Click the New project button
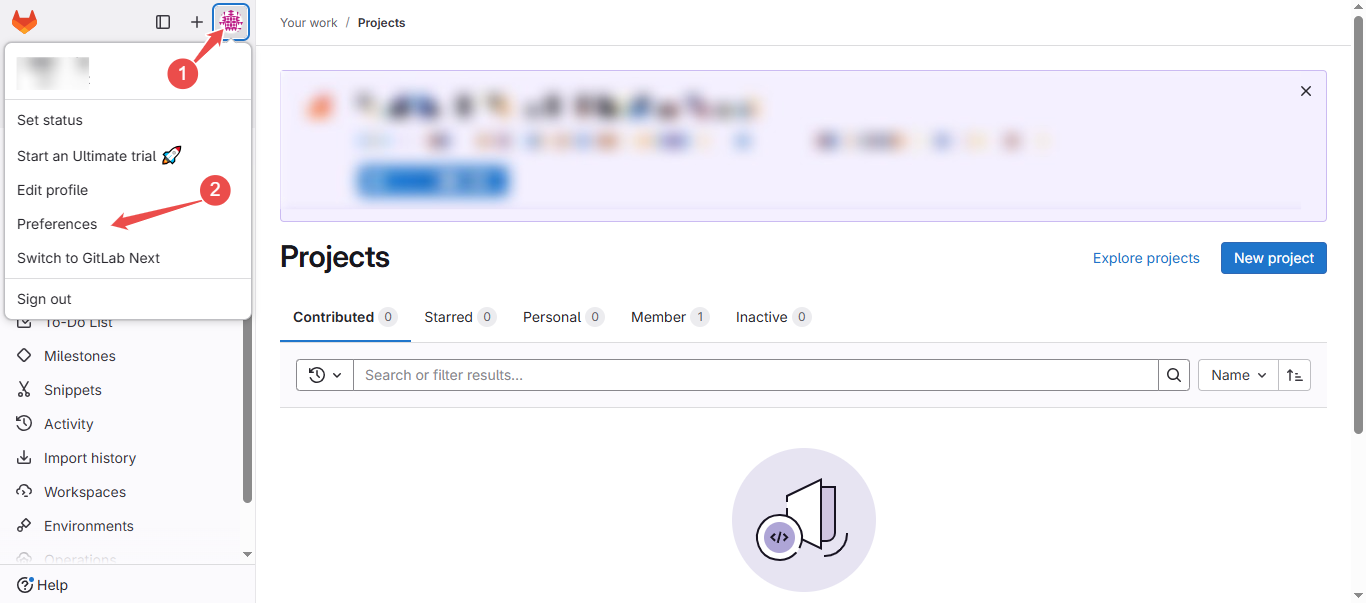1366x603 pixels. pos(1273,257)
